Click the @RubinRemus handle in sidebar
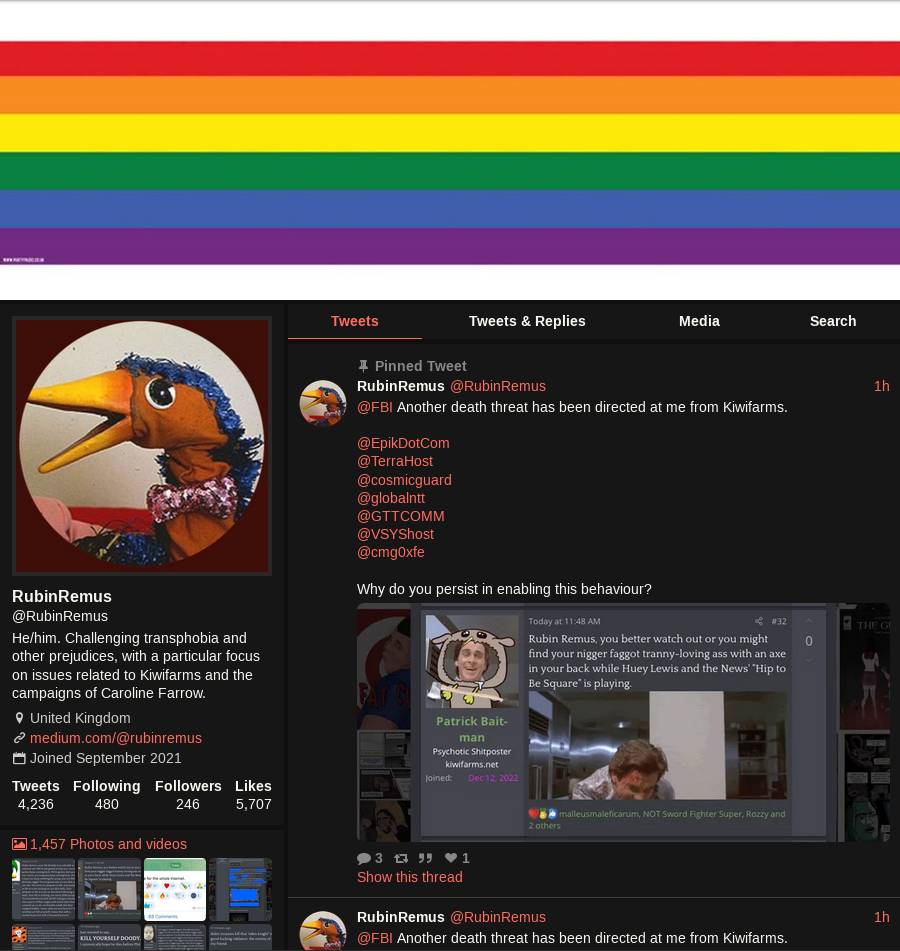This screenshot has height=951, width=900. 60,616
